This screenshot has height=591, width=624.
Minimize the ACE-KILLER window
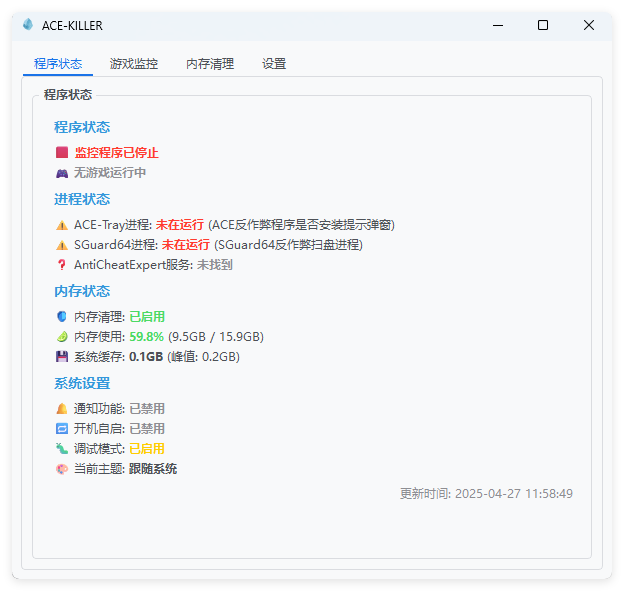coord(498,25)
